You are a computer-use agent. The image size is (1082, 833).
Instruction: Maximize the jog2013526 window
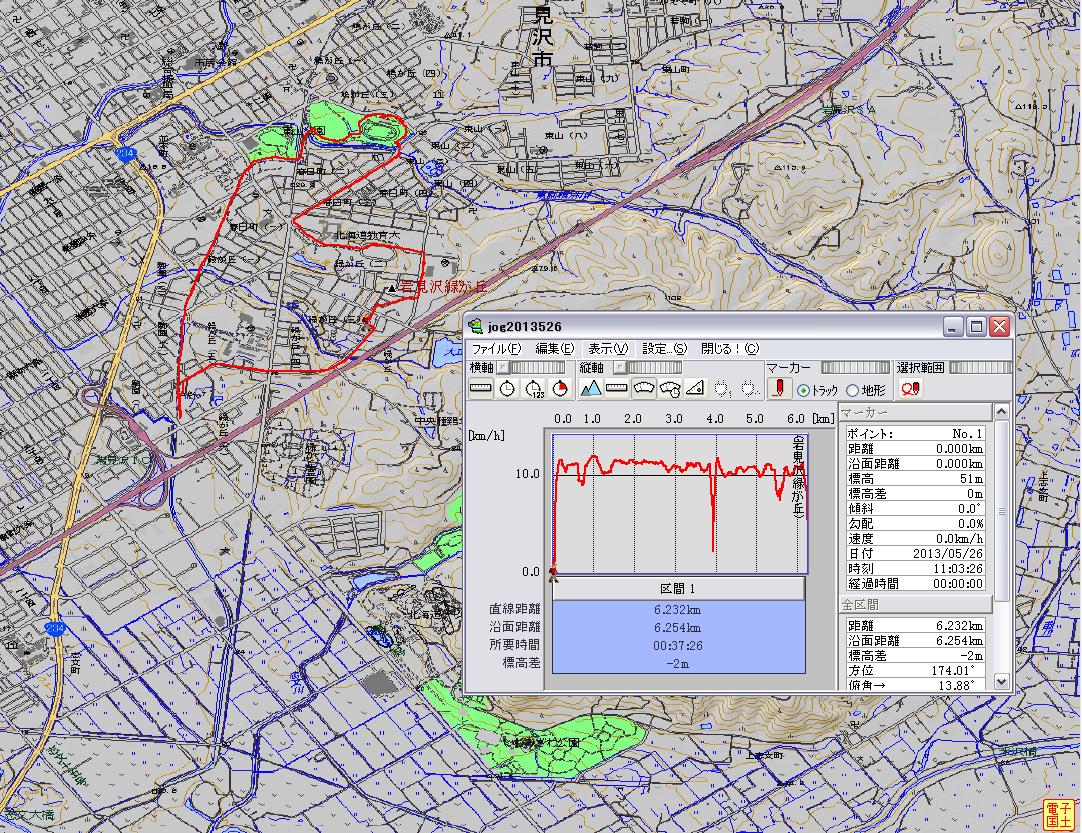pos(976,326)
